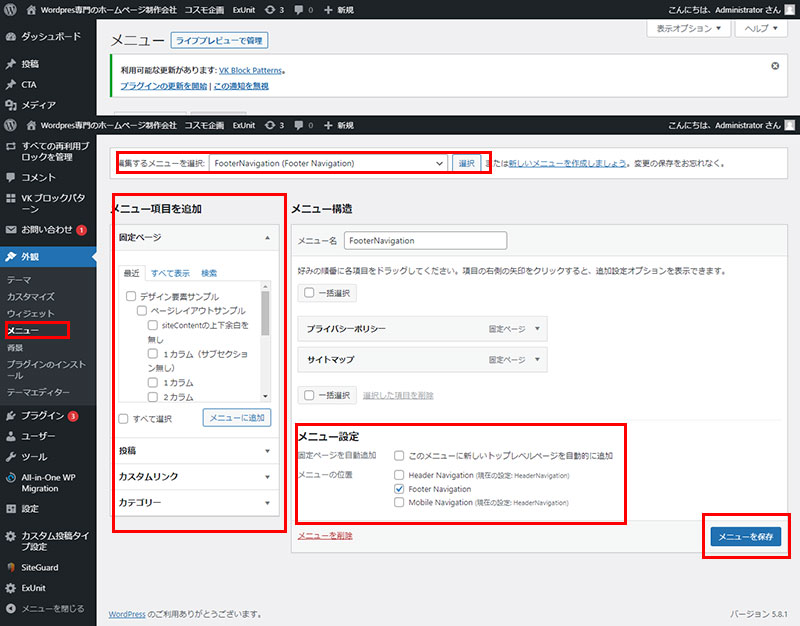This screenshot has height=626, width=800.
Task: Dismiss the update notice with close icon
Action: click(775, 66)
